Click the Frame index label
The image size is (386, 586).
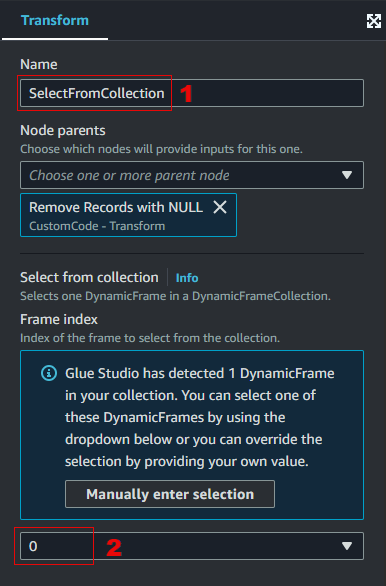pos(59,320)
